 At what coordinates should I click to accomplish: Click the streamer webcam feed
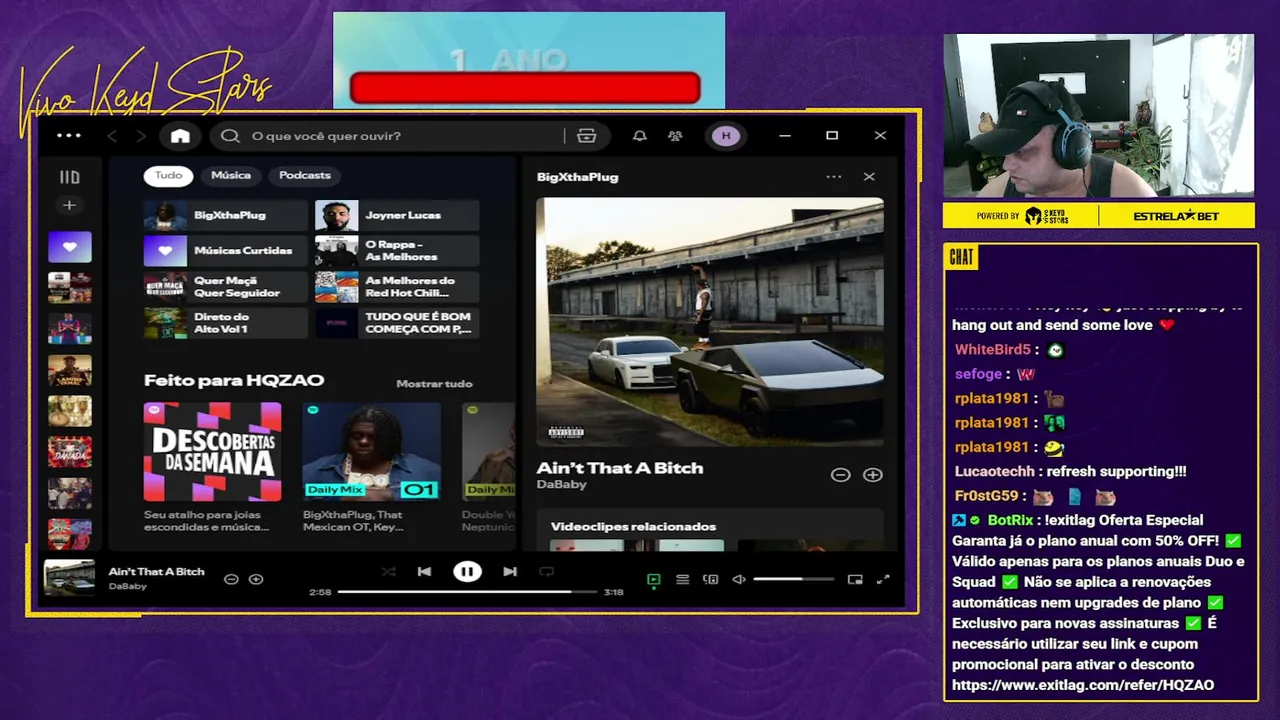coord(1098,117)
